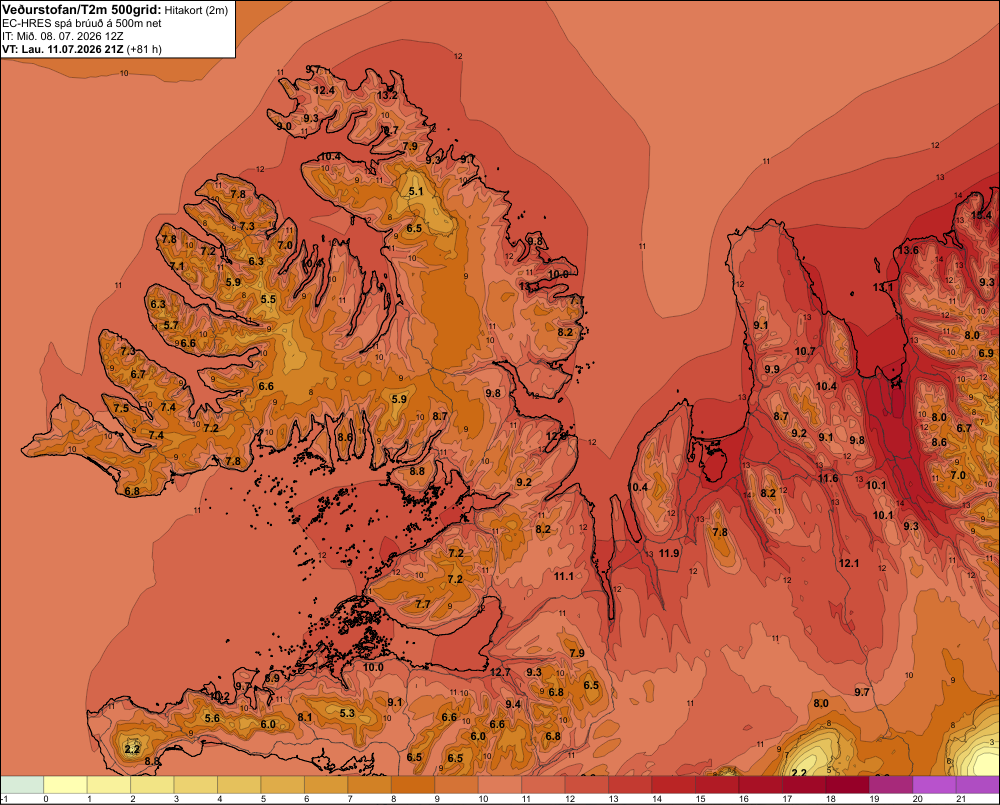Click the 5.3 temperature value

pos(347,713)
